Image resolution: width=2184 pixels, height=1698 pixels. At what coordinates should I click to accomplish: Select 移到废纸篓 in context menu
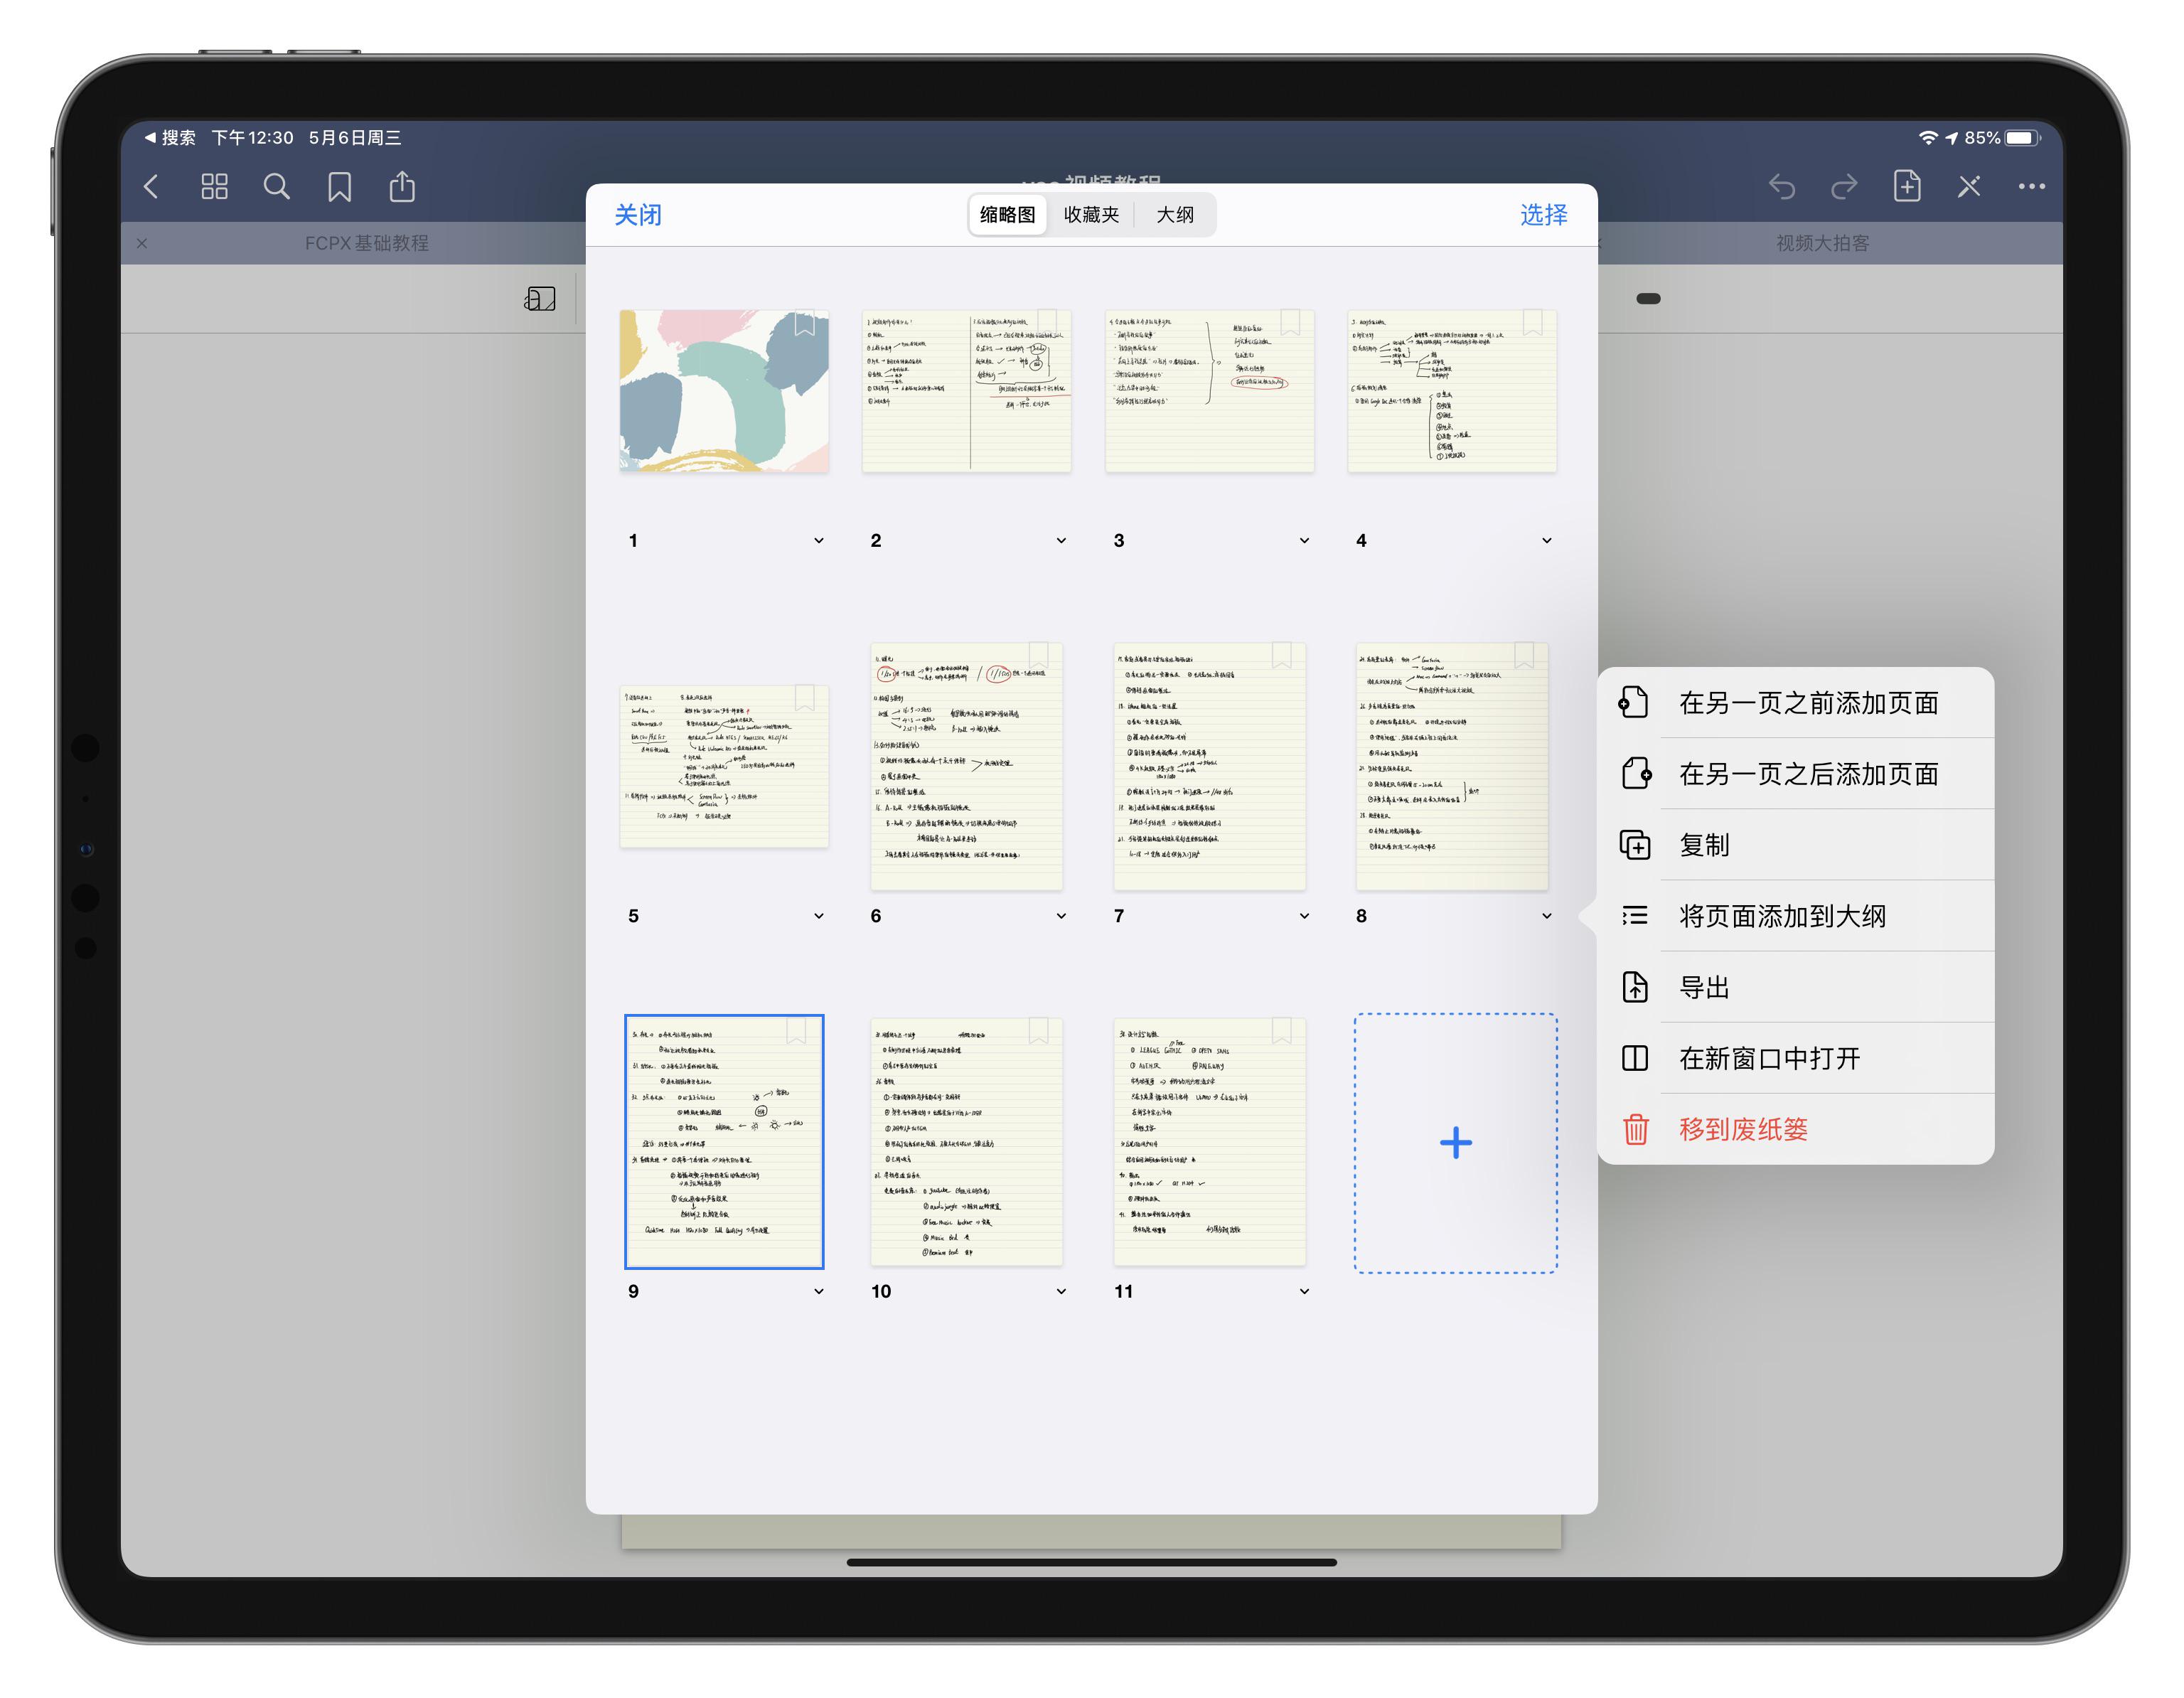(x=1743, y=1129)
